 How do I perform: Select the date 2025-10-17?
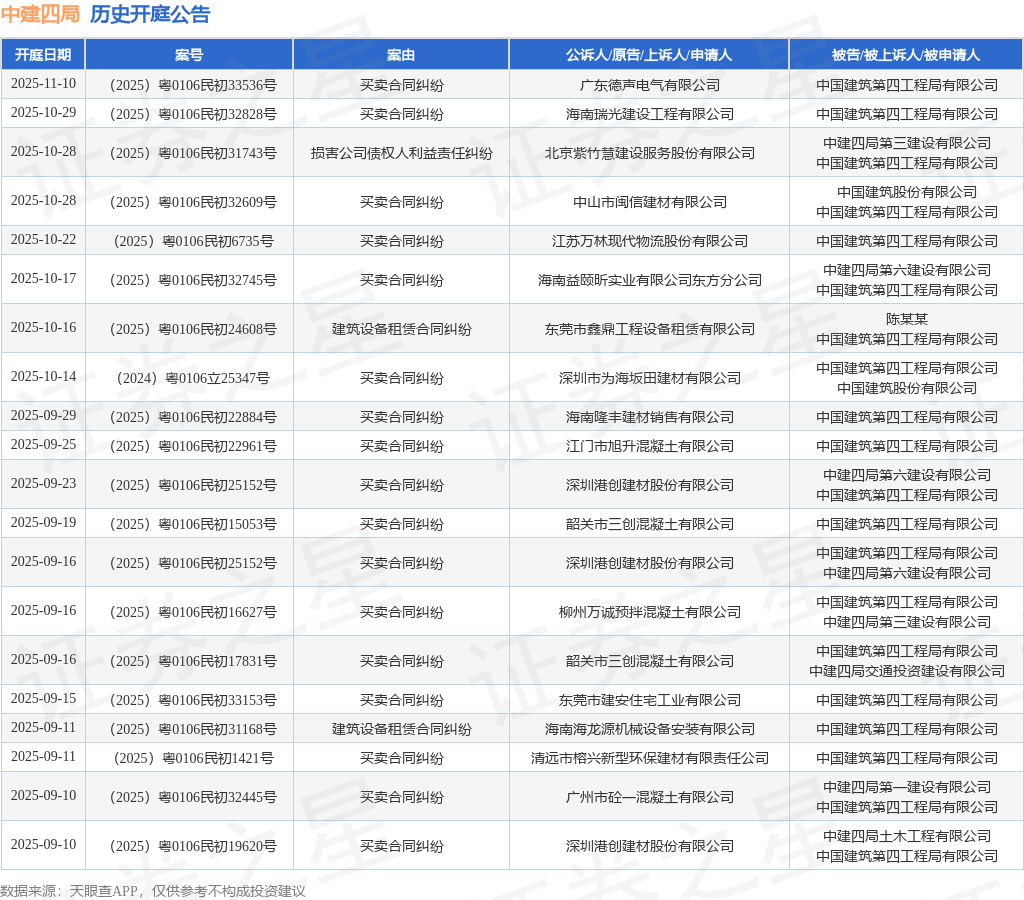click(x=43, y=279)
